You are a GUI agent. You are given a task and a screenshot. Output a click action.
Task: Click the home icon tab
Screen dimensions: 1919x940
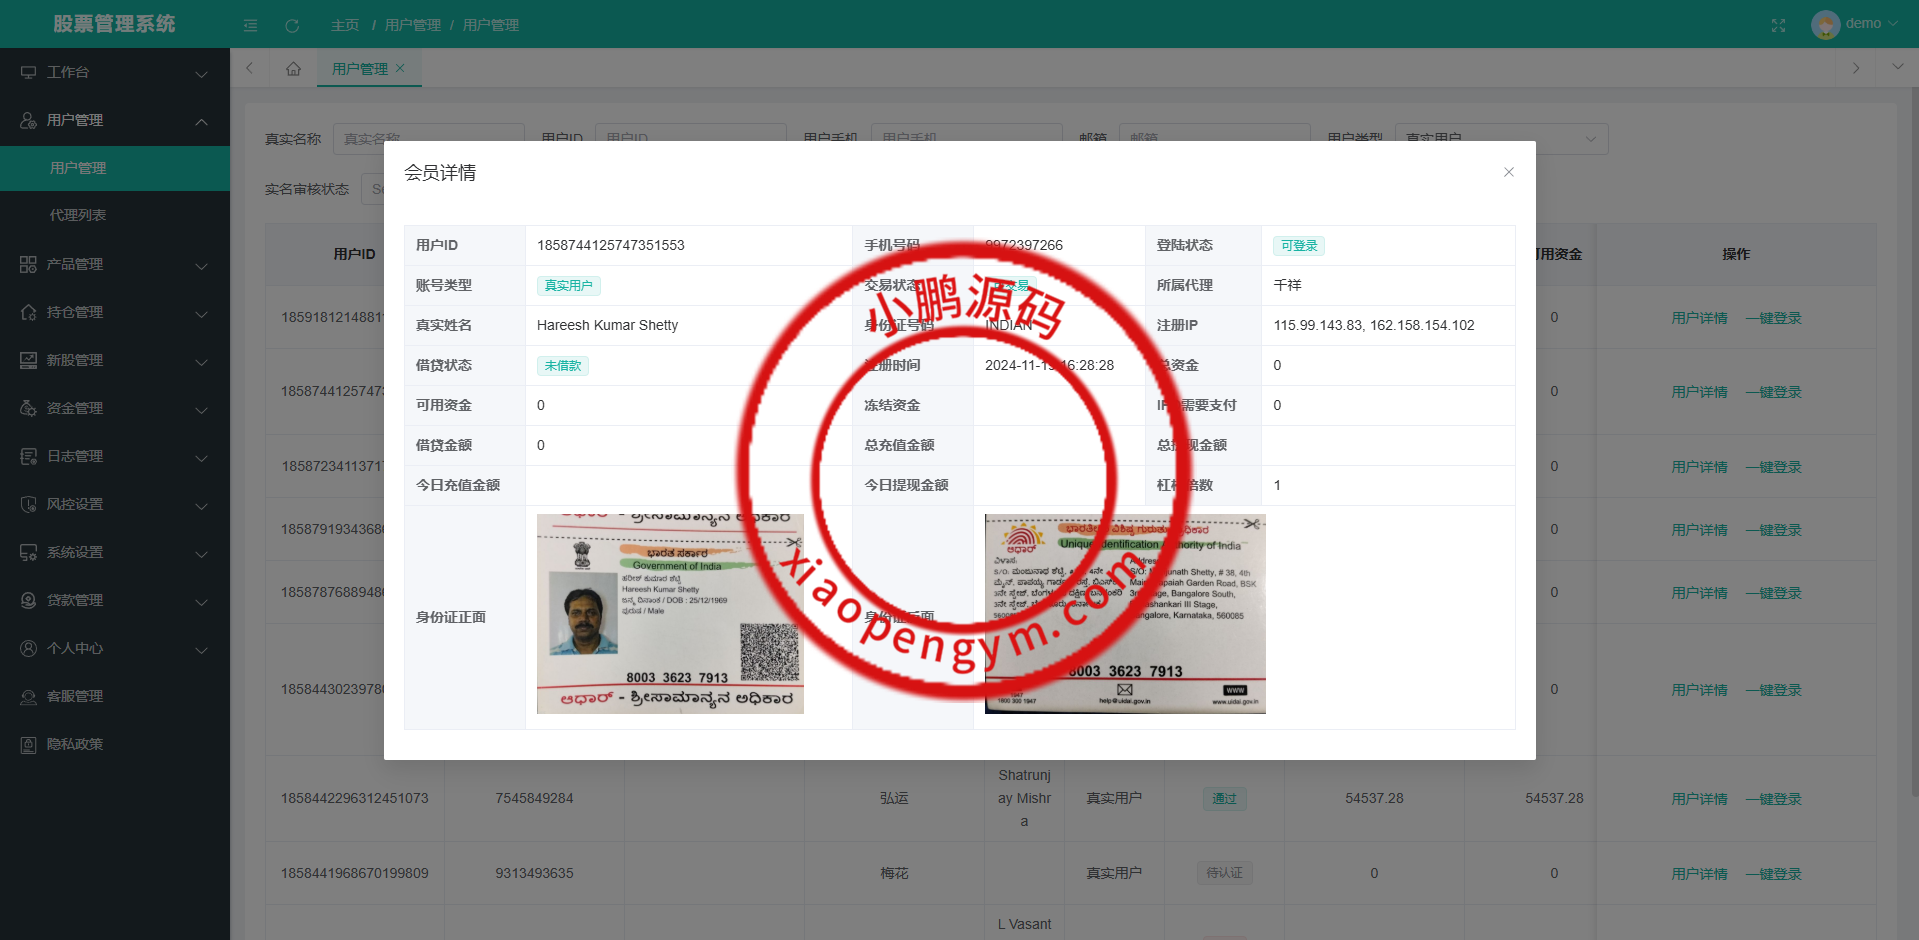click(x=293, y=68)
